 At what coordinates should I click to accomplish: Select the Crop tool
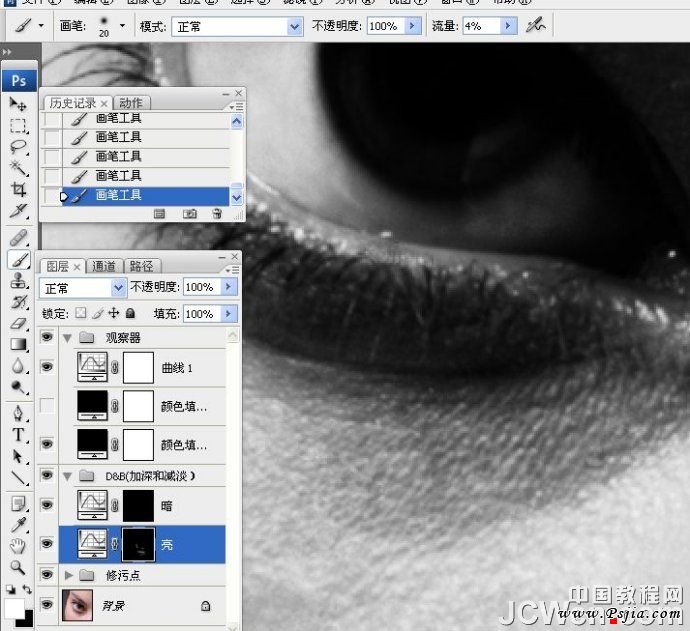18,189
